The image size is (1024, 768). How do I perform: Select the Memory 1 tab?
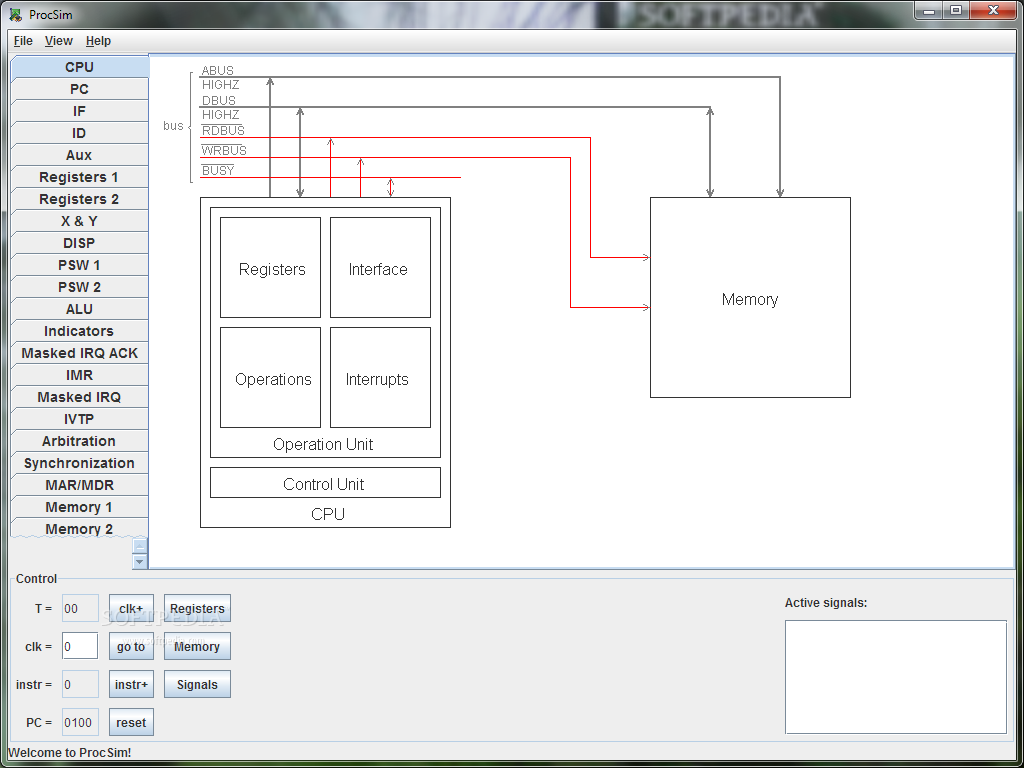[x=80, y=507]
